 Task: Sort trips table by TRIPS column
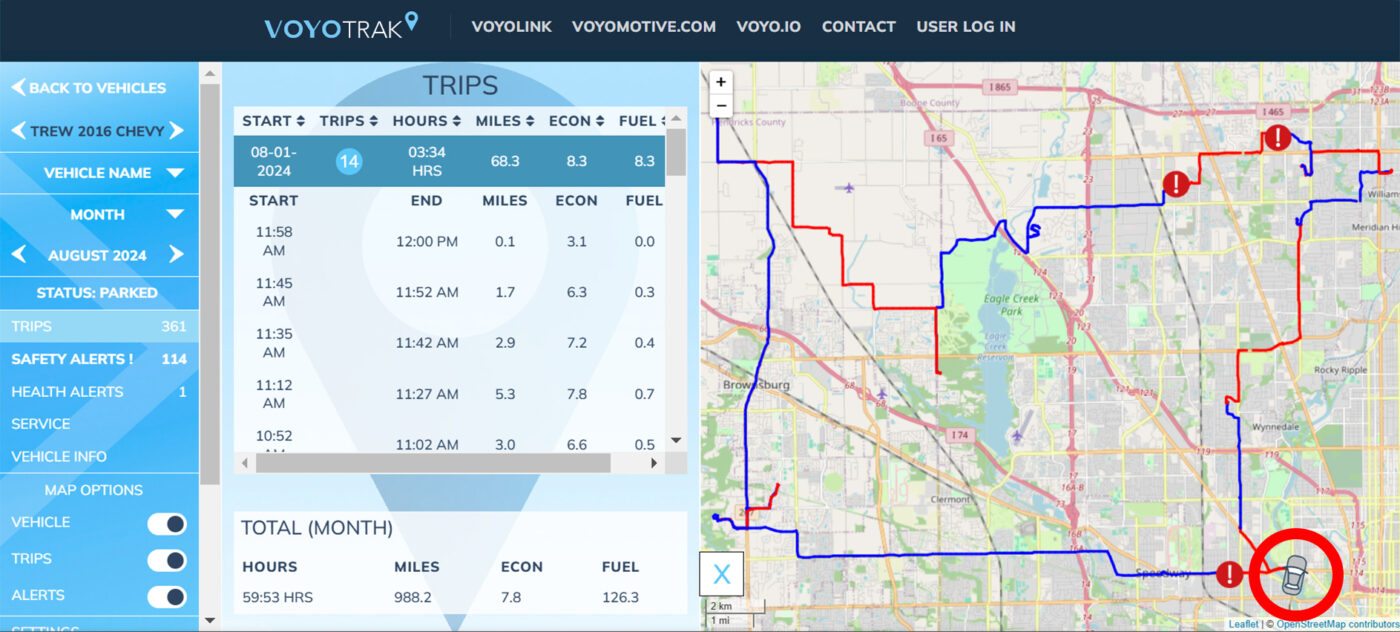pyautogui.click(x=349, y=121)
